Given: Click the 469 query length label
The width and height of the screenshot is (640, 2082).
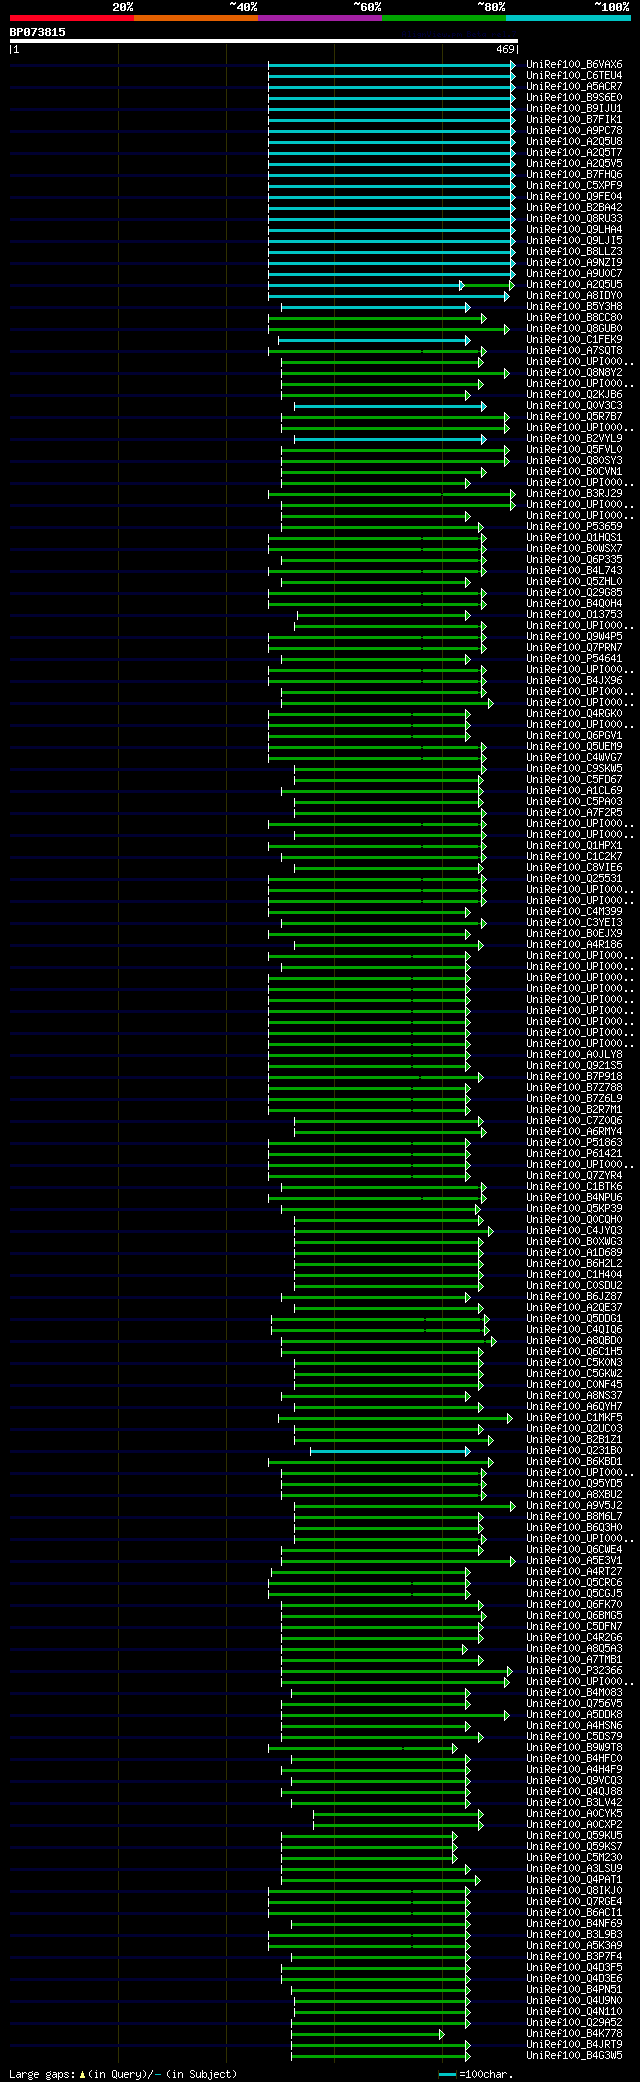Looking at the screenshot, I should point(504,49).
